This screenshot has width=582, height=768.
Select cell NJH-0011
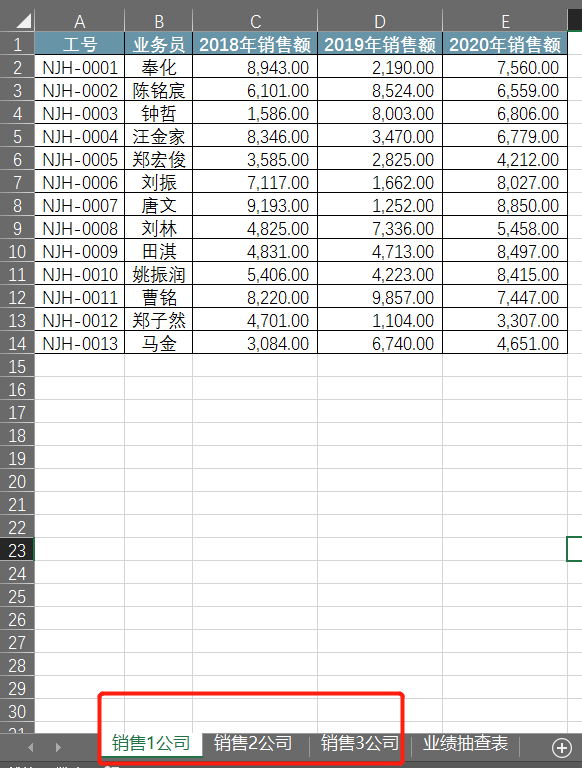click(x=79, y=298)
